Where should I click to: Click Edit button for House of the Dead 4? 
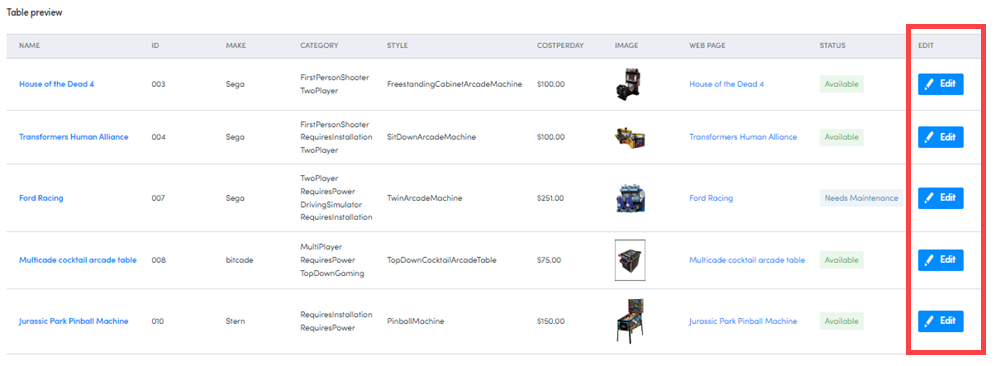[940, 84]
